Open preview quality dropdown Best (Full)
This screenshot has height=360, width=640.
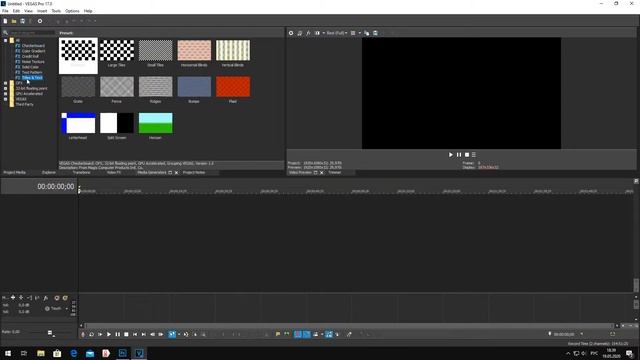pos(337,33)
